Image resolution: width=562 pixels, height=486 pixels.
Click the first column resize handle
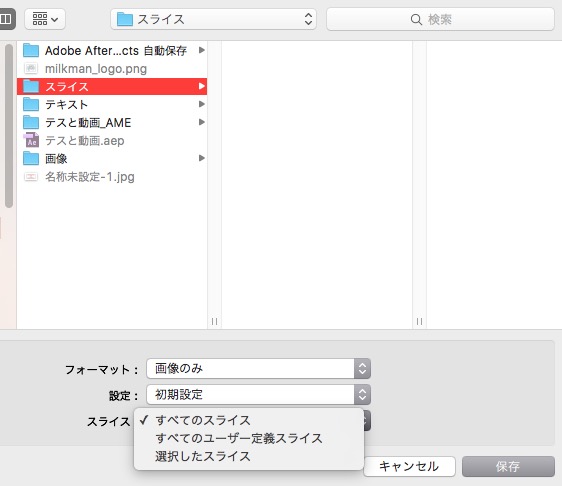click(x=214, y=321)
